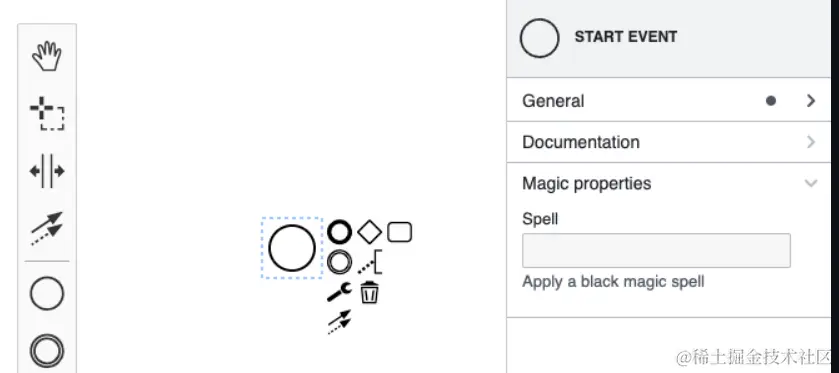Click connect arrows in context pad
Image resolution: width=839 pixels, height=373 pixels.
click(x=339, y=322)
